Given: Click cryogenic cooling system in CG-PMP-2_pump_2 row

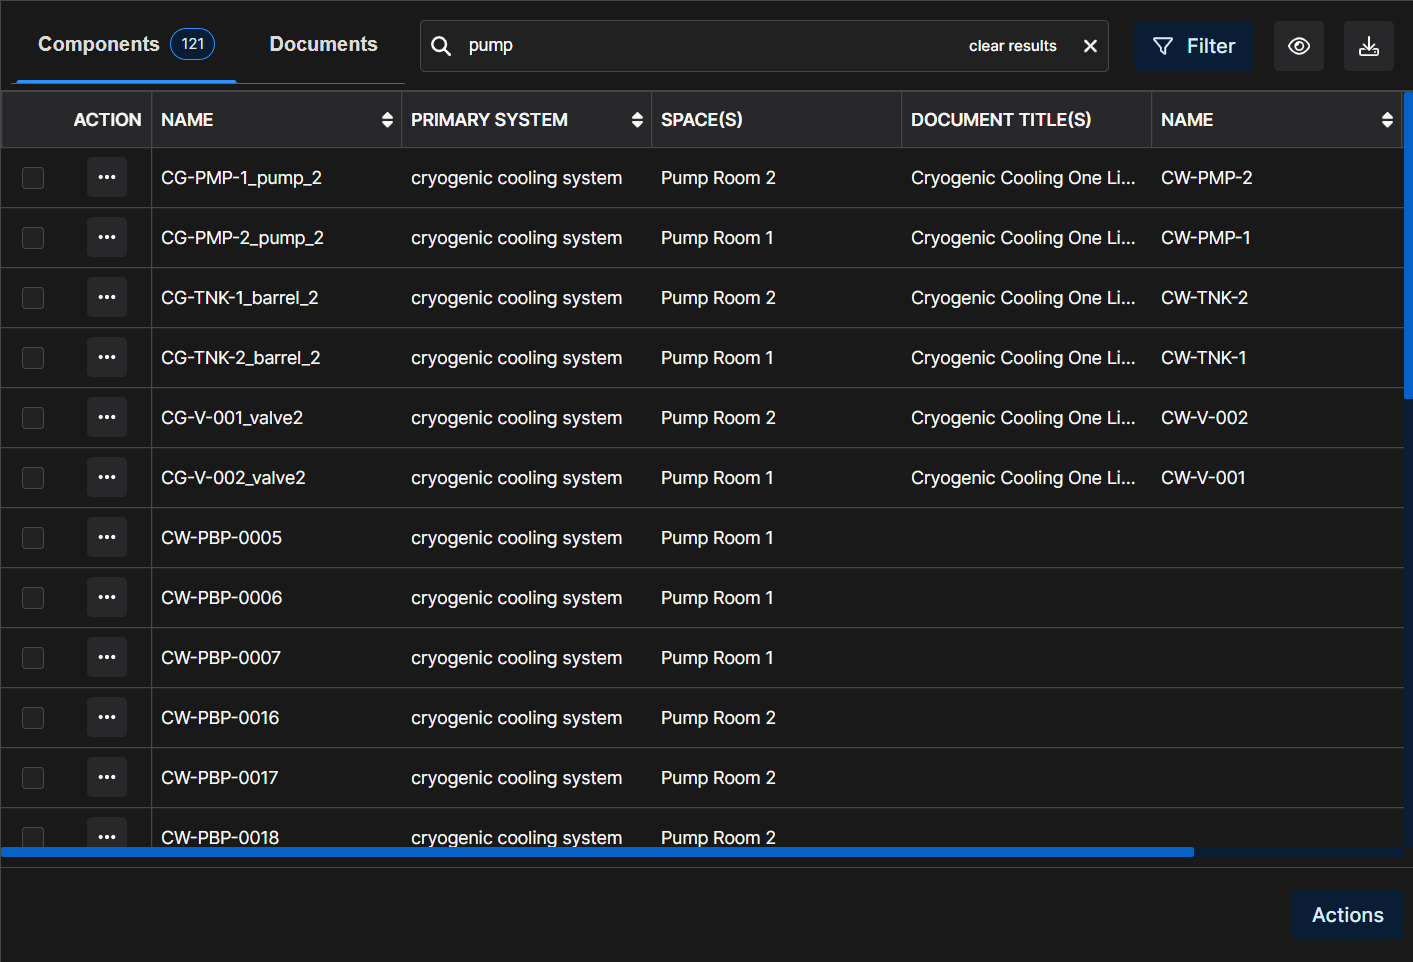Looking at the screenshot, I should 516,238.
